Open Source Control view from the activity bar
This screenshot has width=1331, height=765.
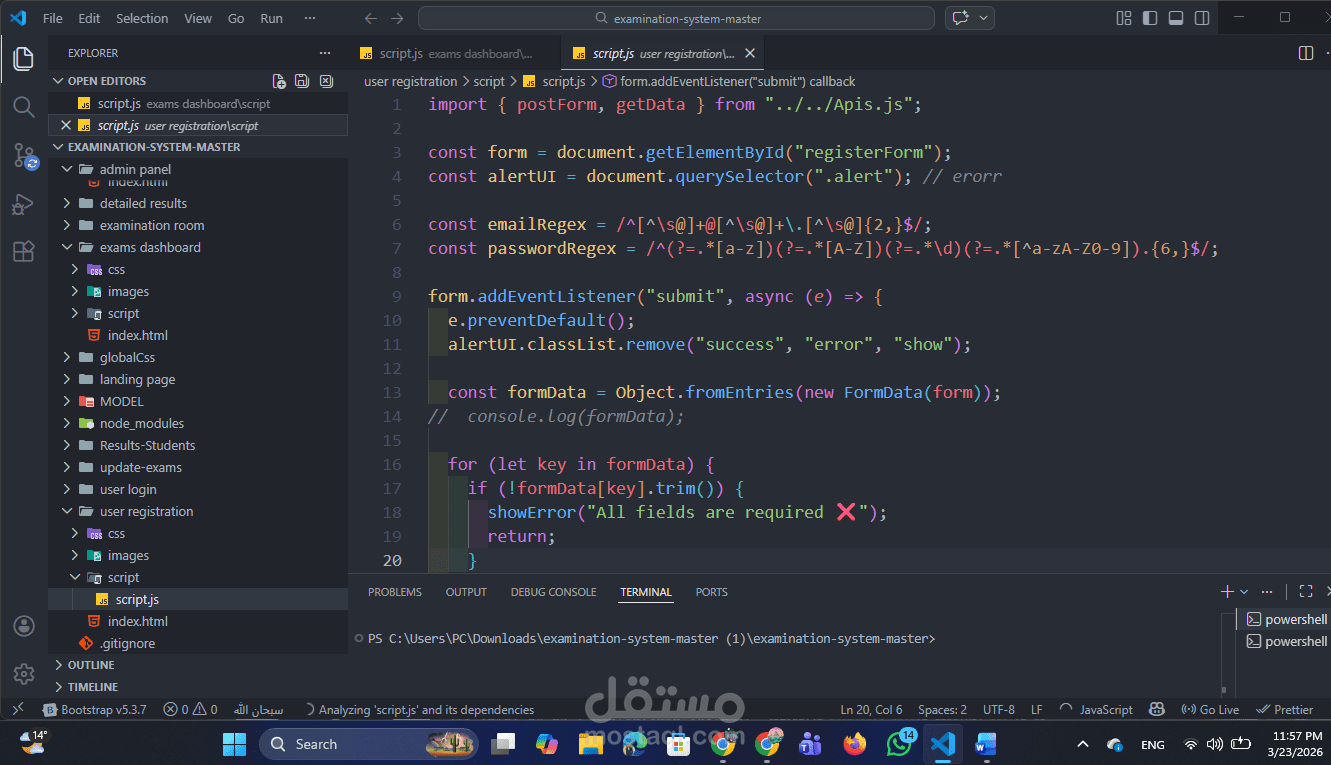click(23, 155)
